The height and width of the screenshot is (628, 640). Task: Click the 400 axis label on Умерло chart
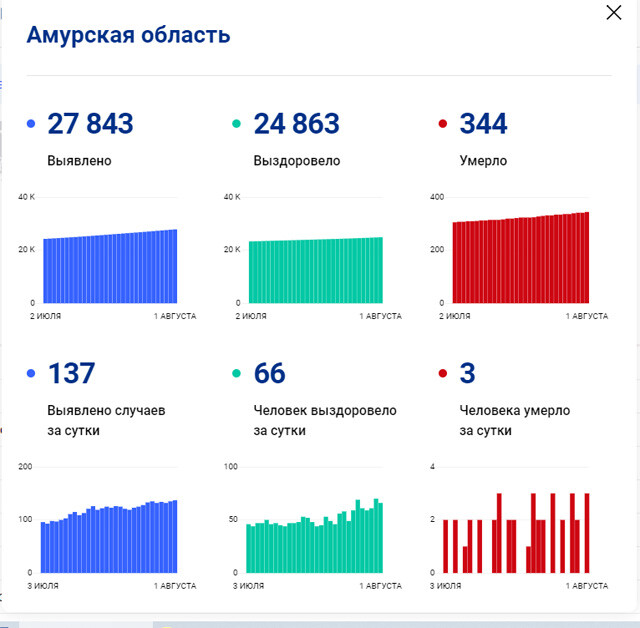point(437,197)
